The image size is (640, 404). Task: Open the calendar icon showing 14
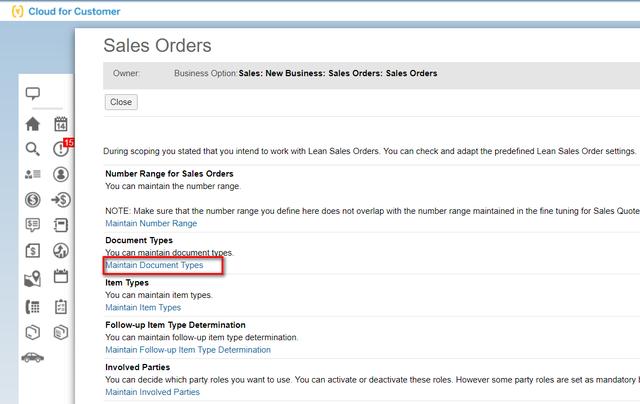[61, 124]
